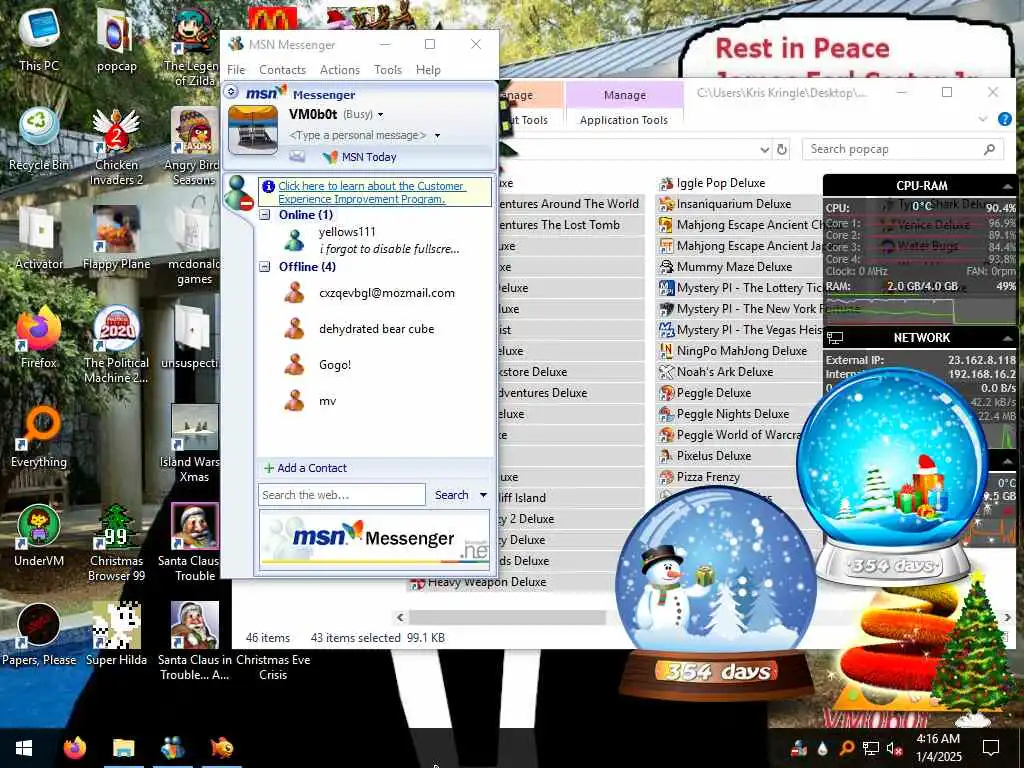Launch Chicken Invaders 2 shortcut
This screenshot has width=1024, height=768.
[x=116, y=145]
